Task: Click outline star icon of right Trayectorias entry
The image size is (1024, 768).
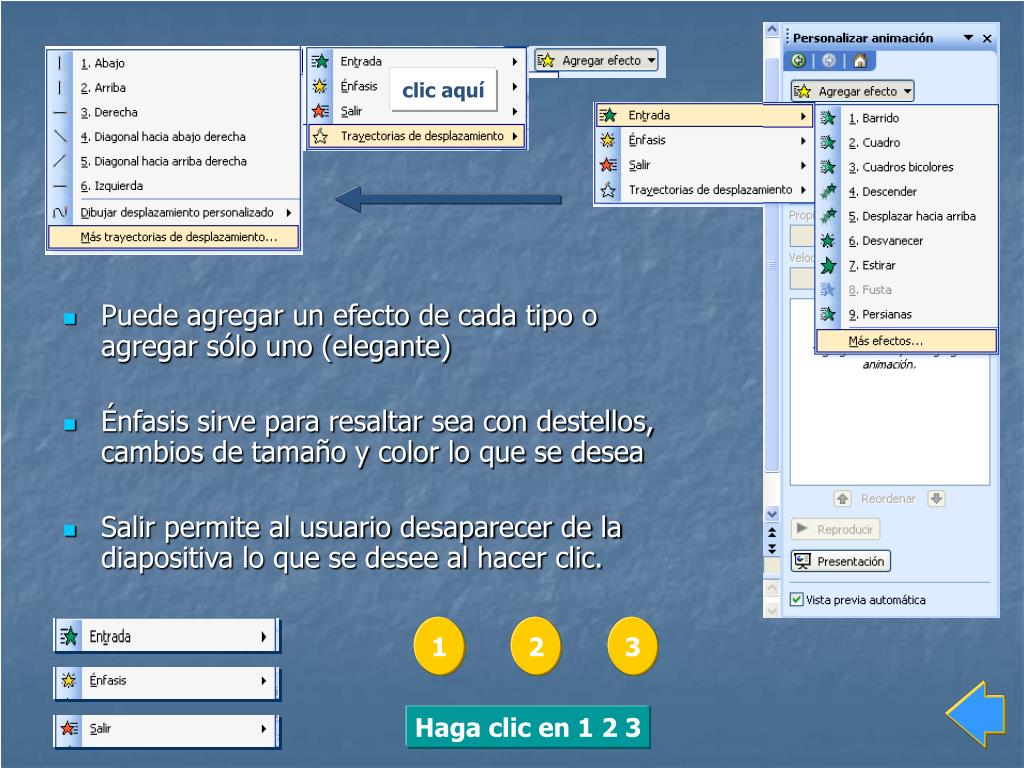Action: 608,190
